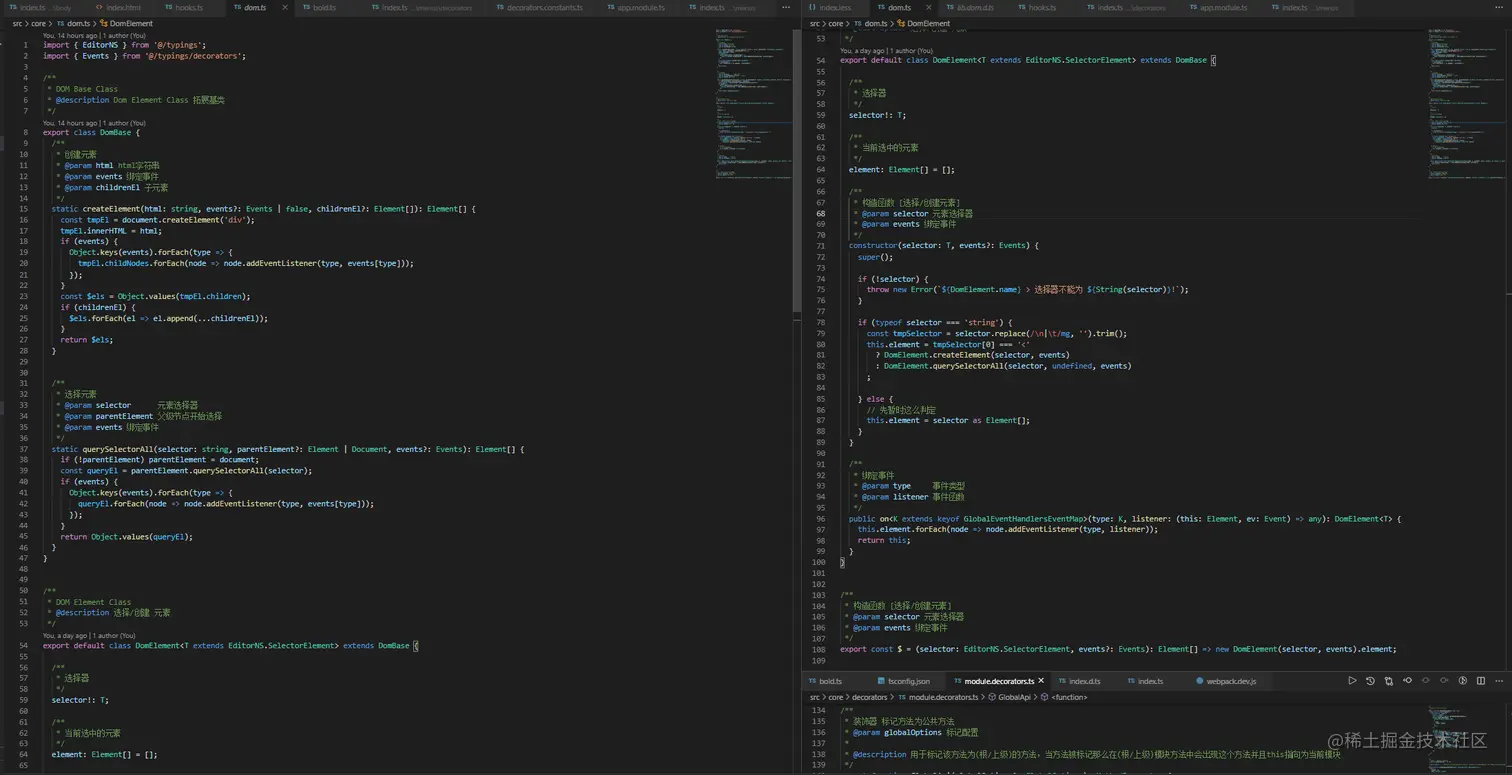Open more actions menu of bottom-right editor group
Screen dimensions: 1512x775
click(1500, 681)
